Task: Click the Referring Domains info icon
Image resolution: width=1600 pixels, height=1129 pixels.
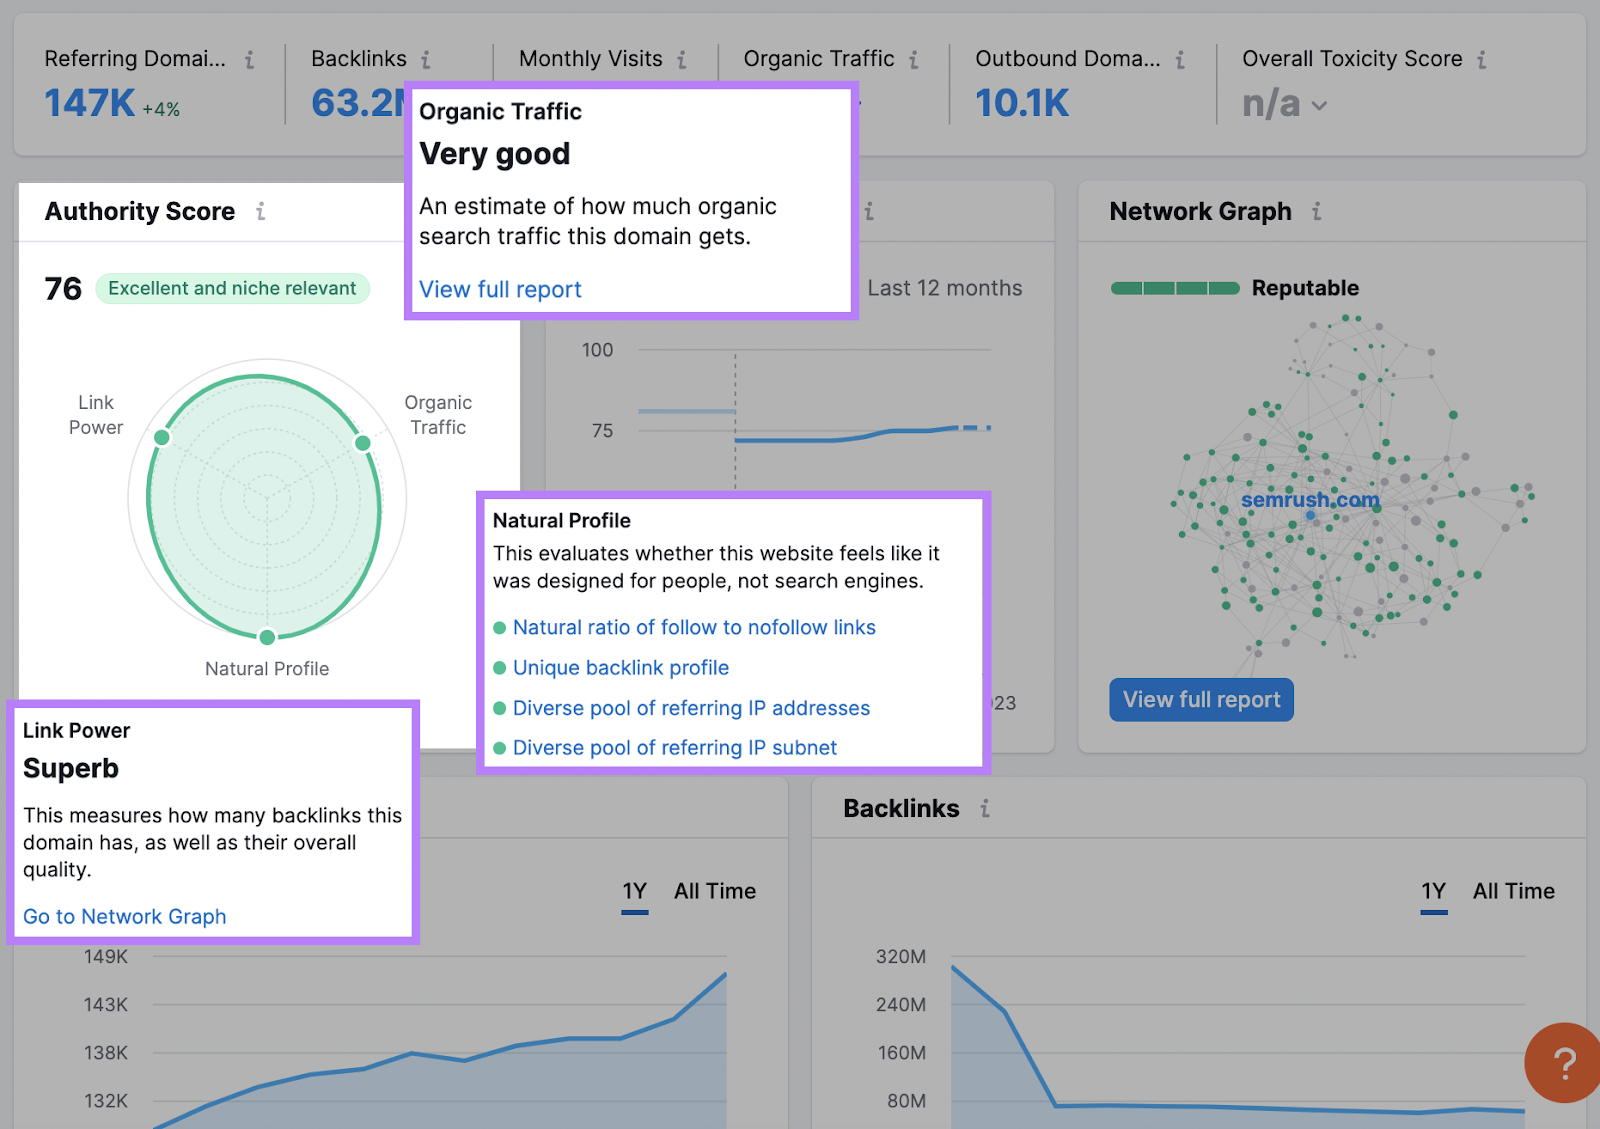Action: pos(249,59)
